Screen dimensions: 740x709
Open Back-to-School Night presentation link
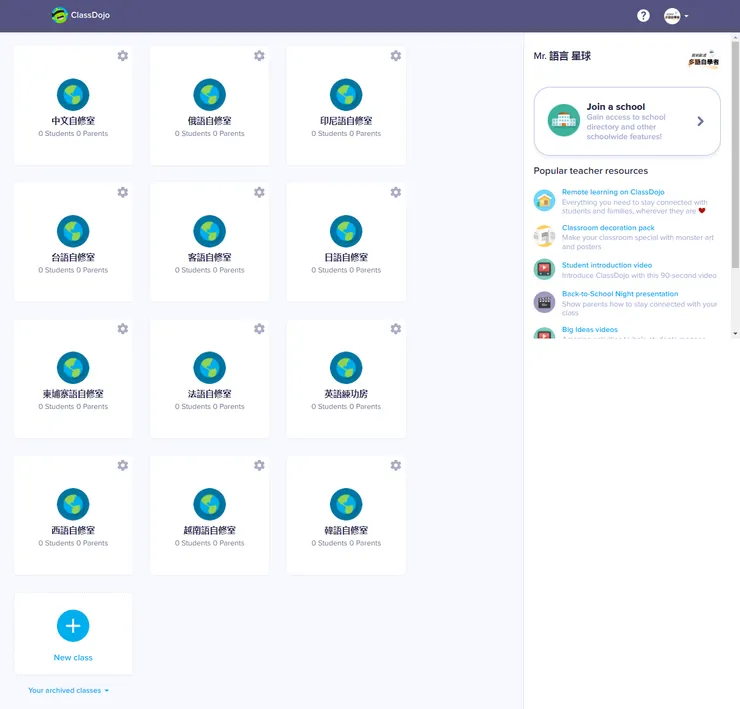[620, 294]
